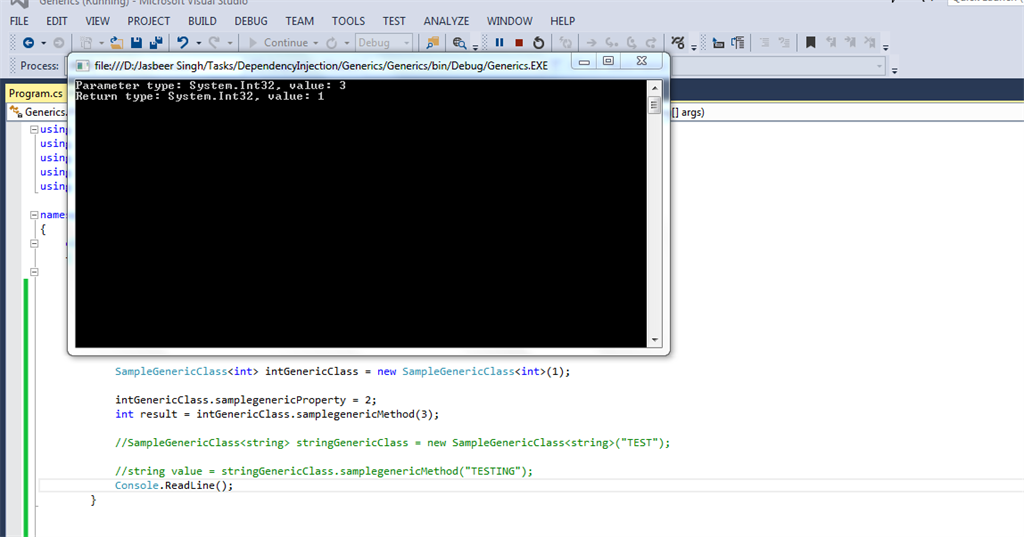Collapse the namespace code block
Image resolution: width=1024 pixels, height=537 pixels.
(x=34, y=215)
